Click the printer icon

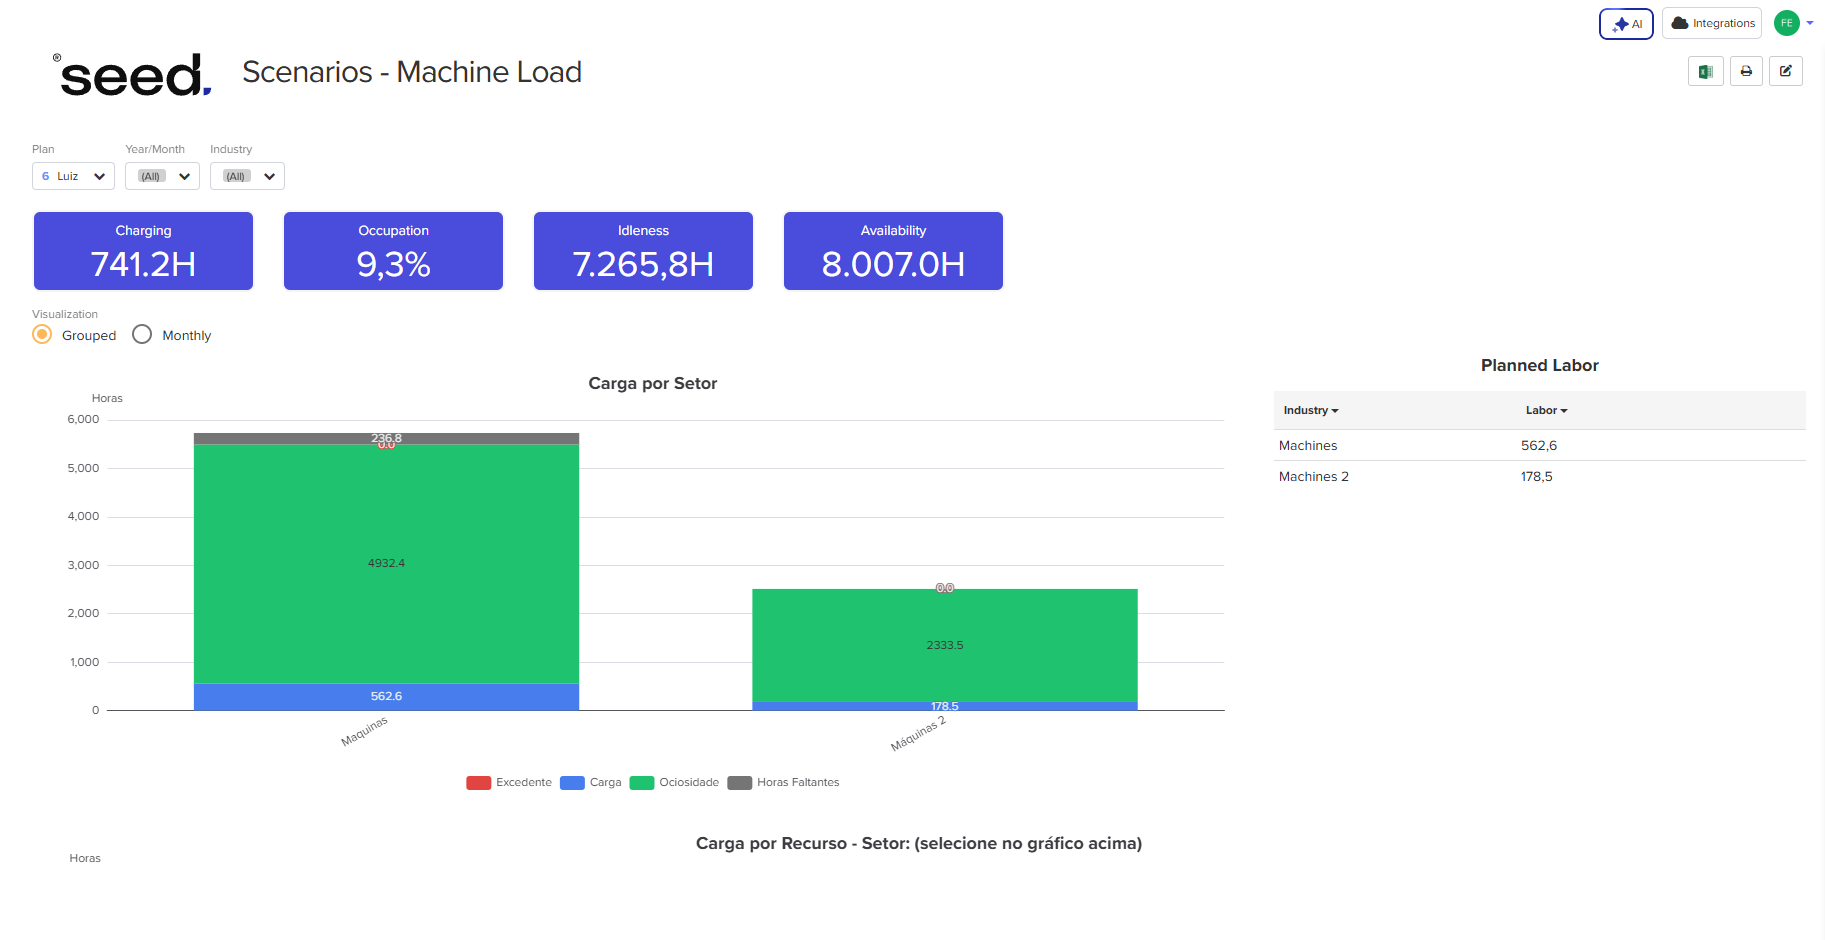(x=1746, y=72)
